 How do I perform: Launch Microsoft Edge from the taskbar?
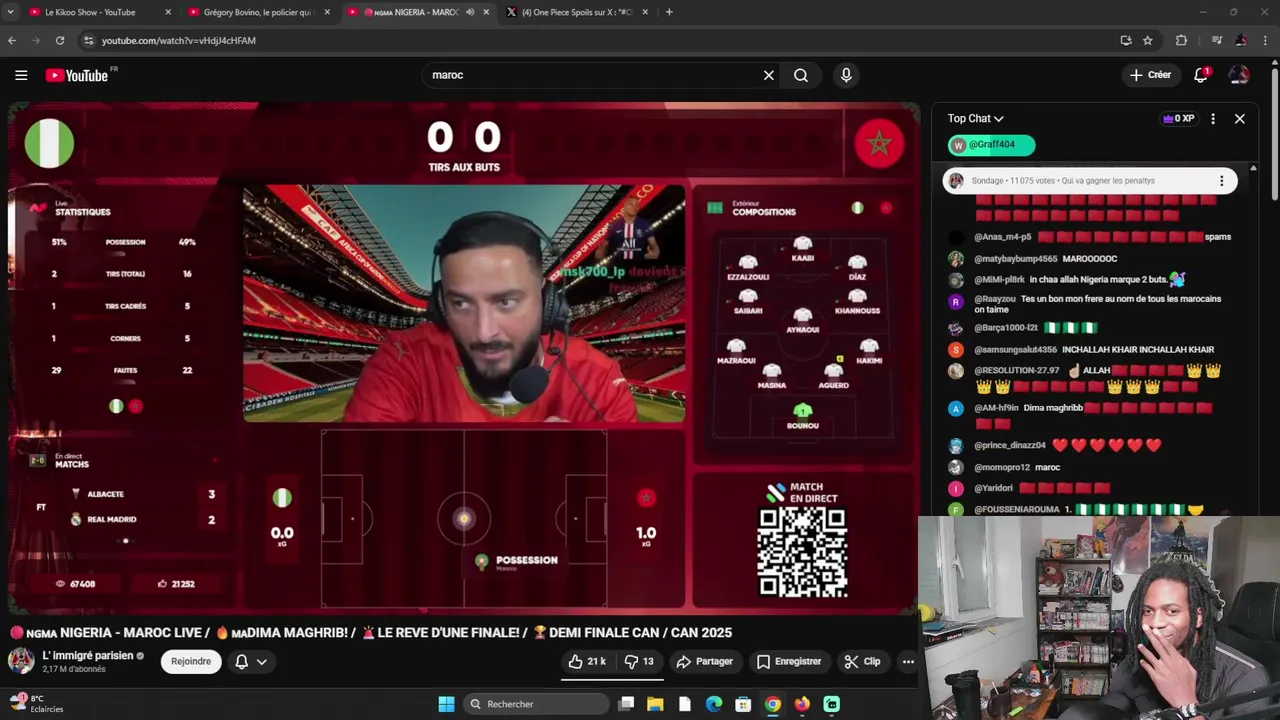714,704
